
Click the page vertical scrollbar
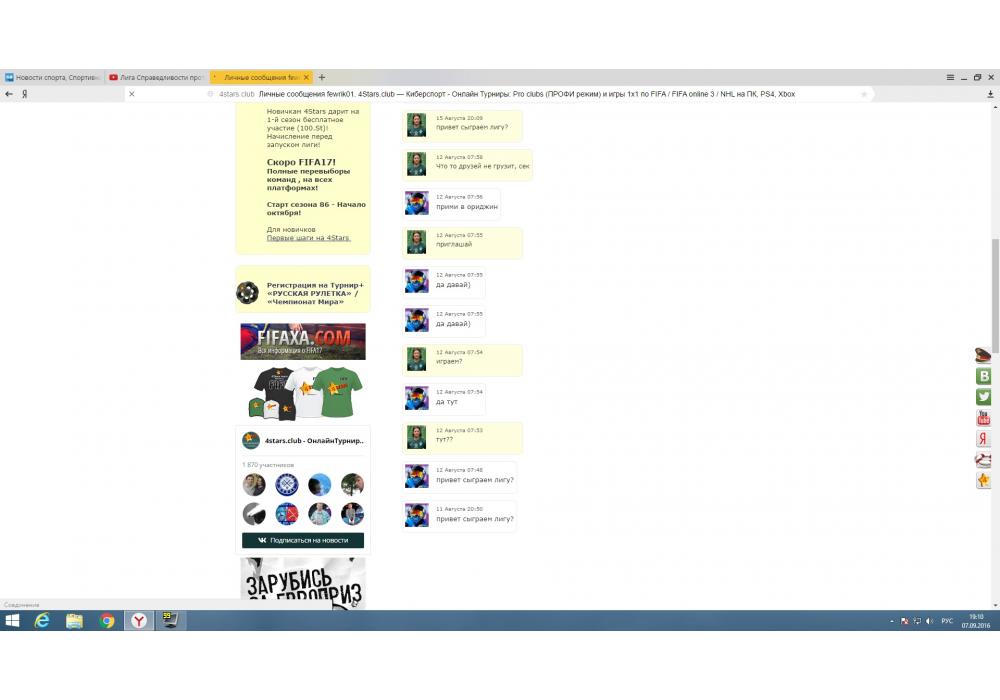pyautogui.click(x=994, y=290)
